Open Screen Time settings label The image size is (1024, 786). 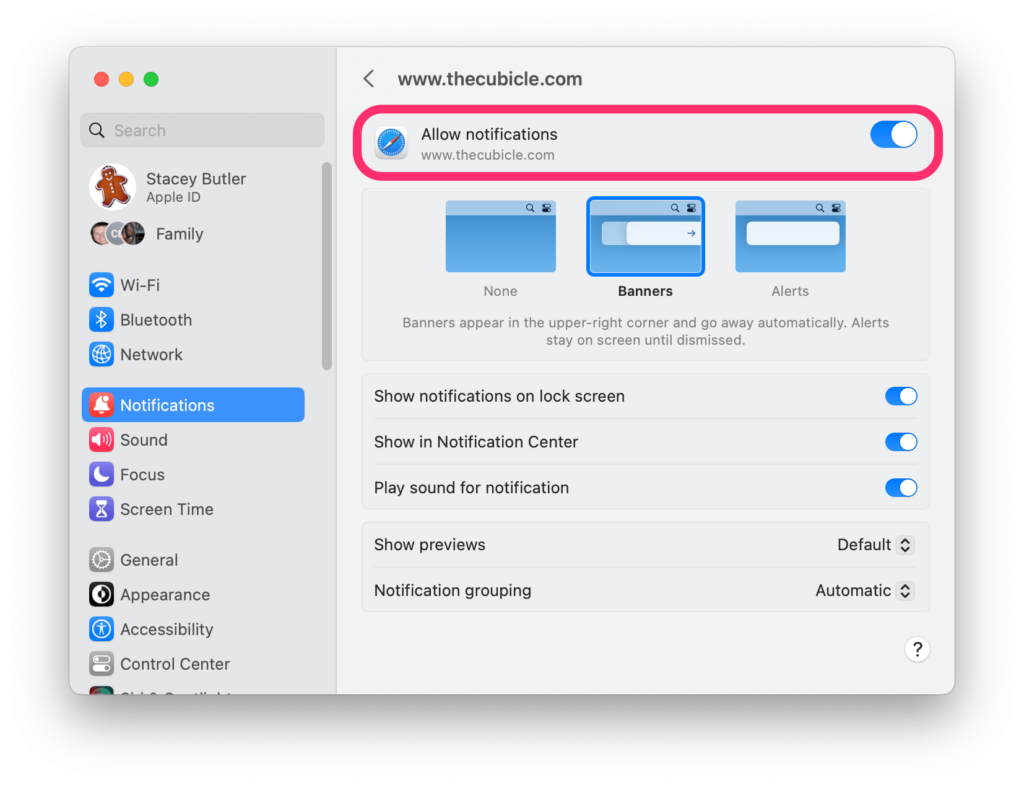coord(167,509)
